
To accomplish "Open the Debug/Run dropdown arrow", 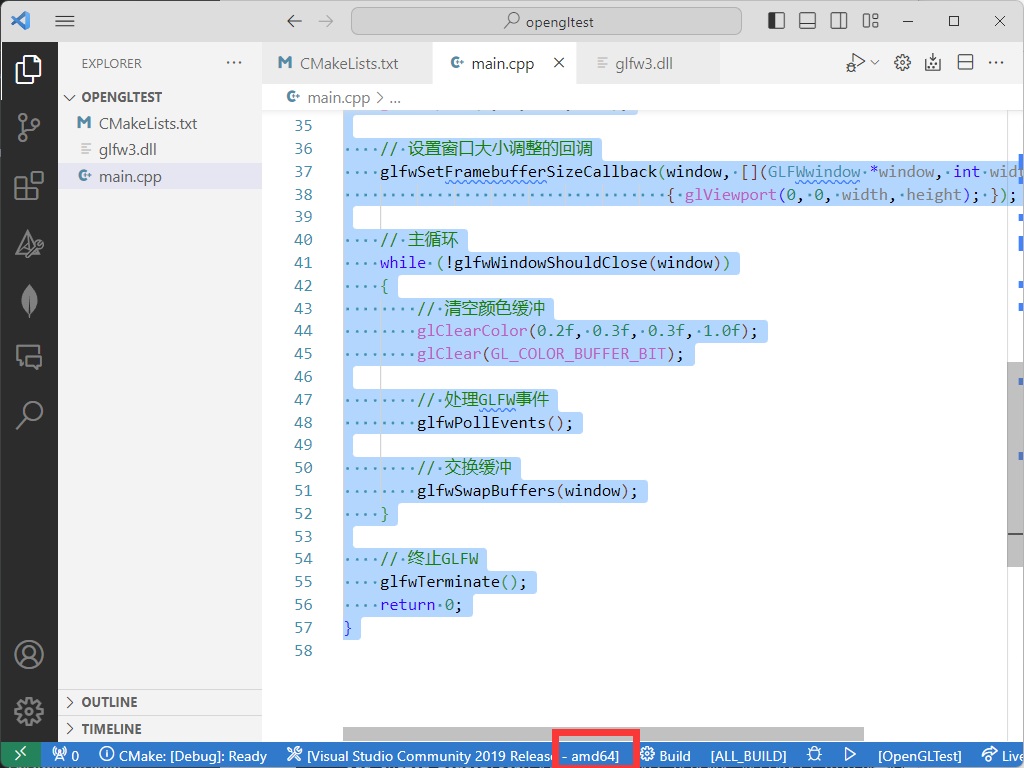I will (x=875, y=63).
